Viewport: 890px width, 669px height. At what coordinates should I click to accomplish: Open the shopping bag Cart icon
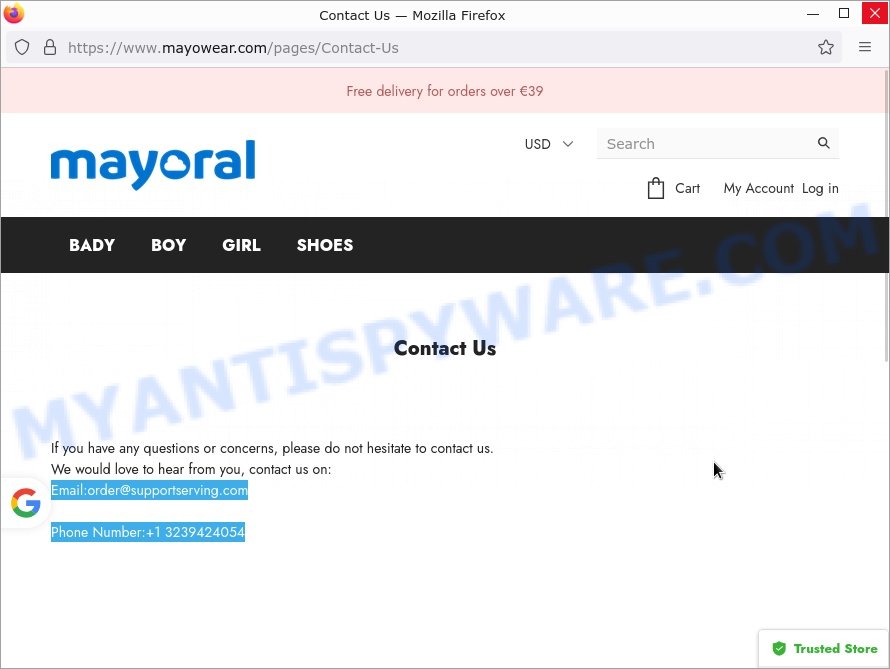point(656,188)
